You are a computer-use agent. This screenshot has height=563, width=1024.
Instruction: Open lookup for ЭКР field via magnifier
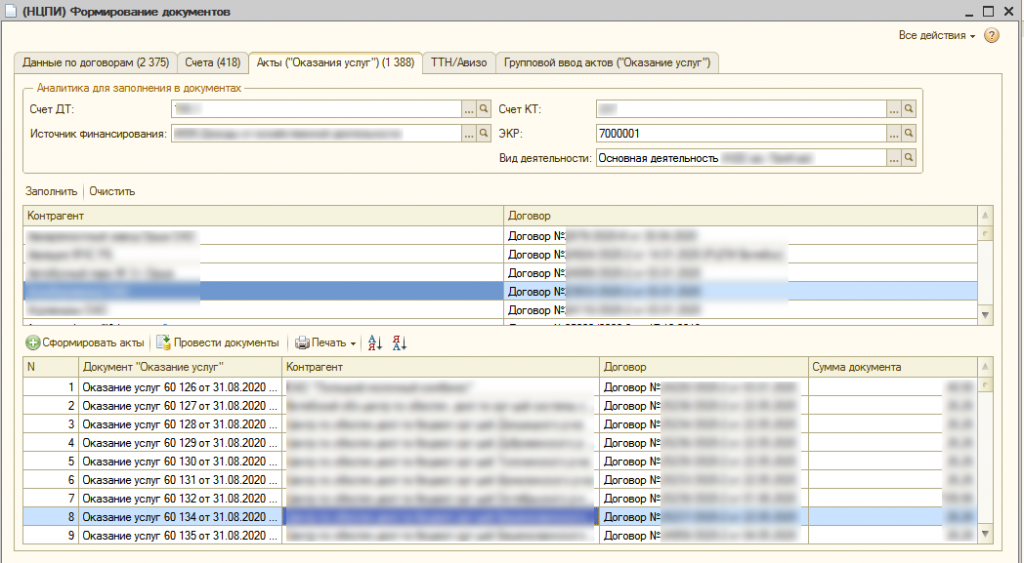click(909, 133)
